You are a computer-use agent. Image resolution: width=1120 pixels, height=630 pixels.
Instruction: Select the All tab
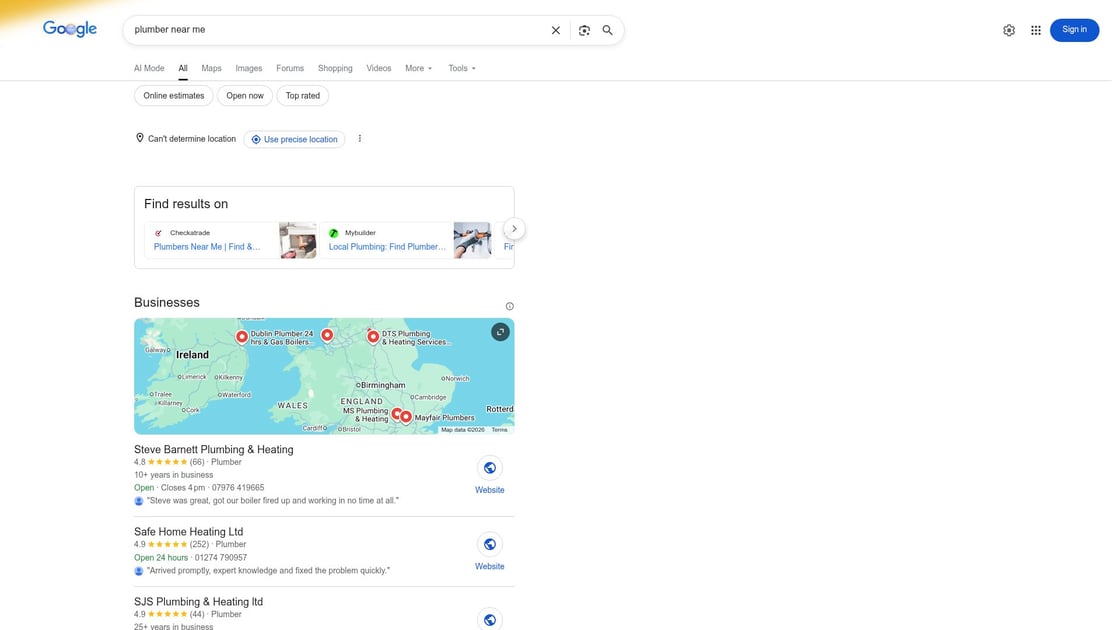[183, 69]
